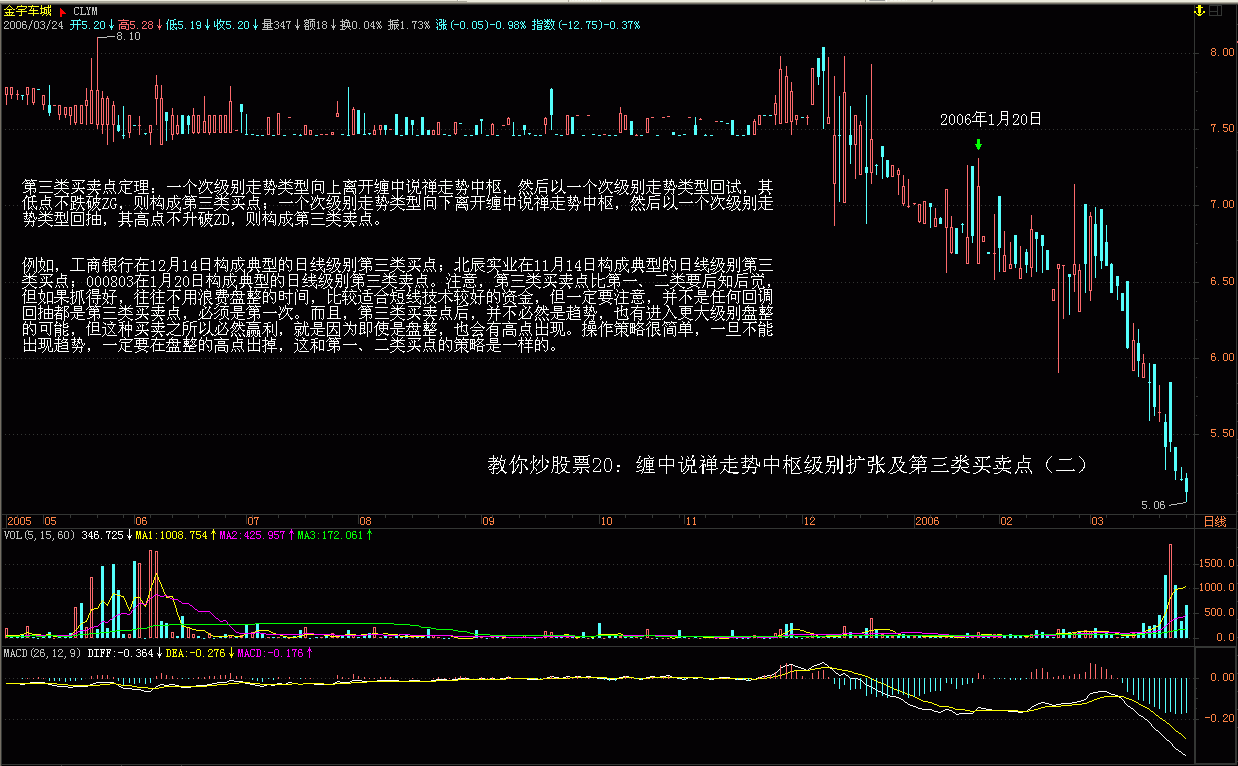This screenshot has height=766, width=1238.
Task: Click the red flag icon beside 金宇车城
Action: 62,11
